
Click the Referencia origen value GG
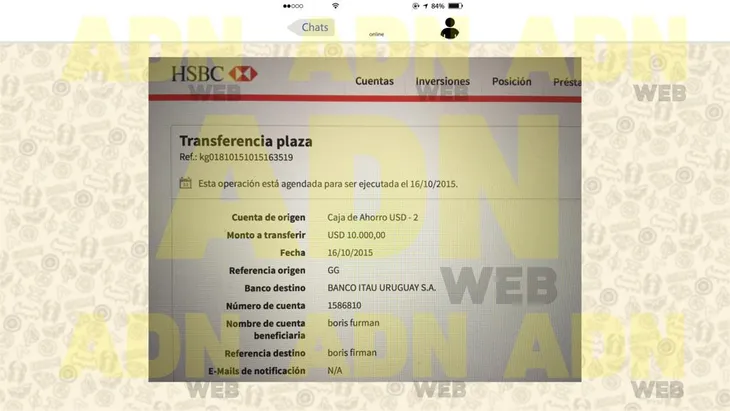click(333, 270)
